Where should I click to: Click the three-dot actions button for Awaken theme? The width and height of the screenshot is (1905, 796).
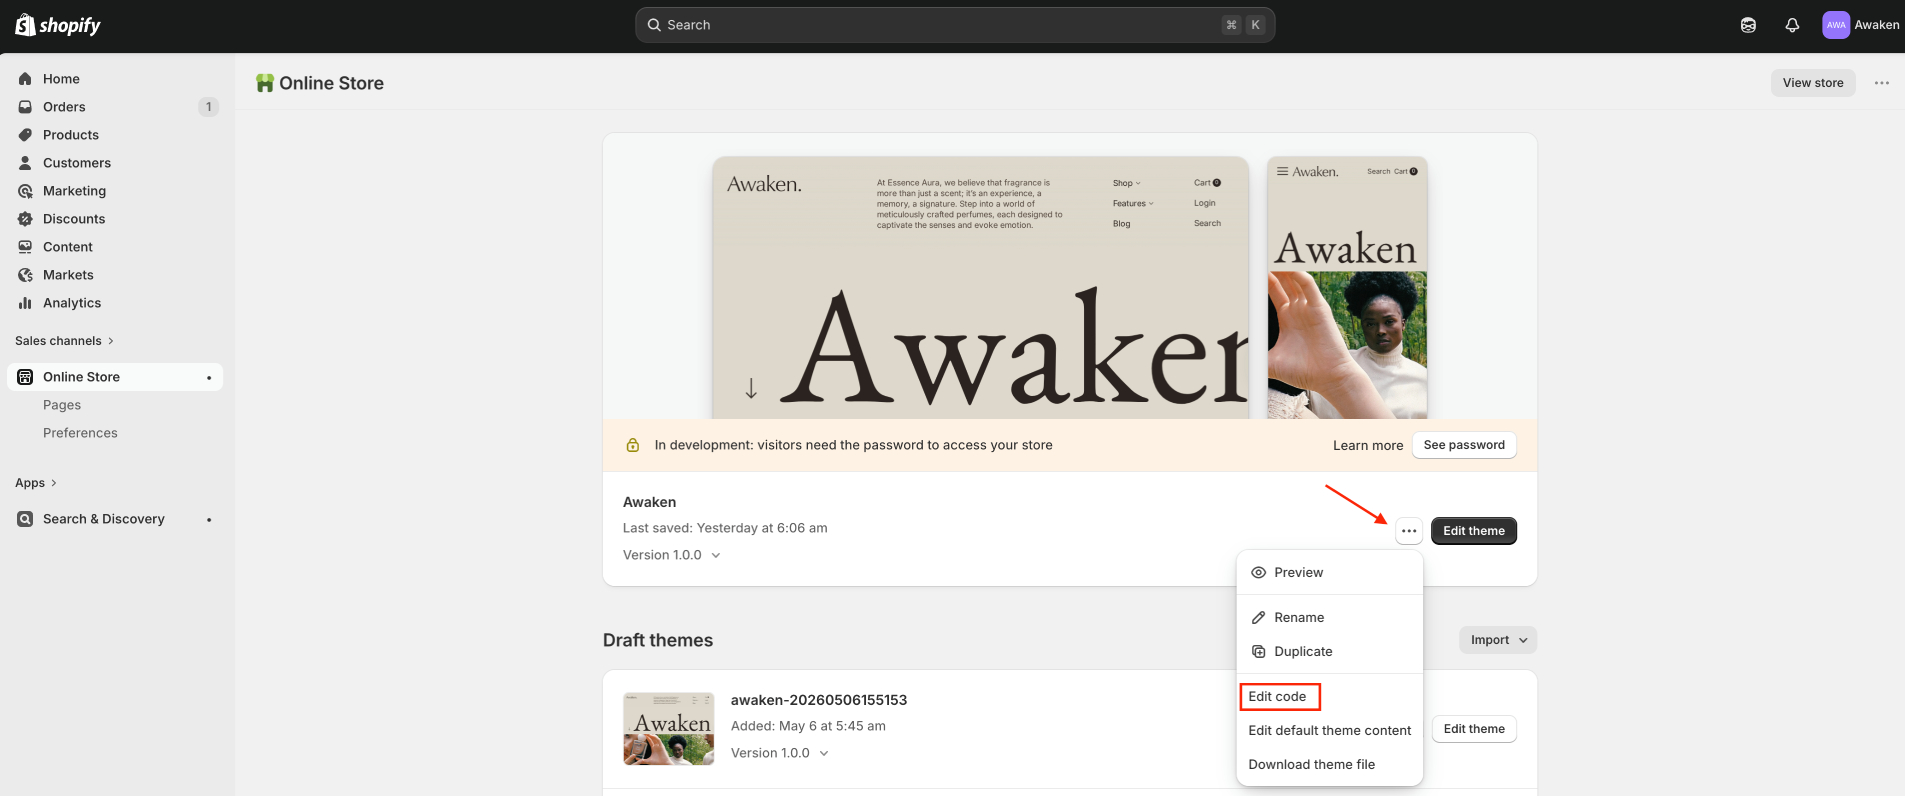tap(1409, 531)
